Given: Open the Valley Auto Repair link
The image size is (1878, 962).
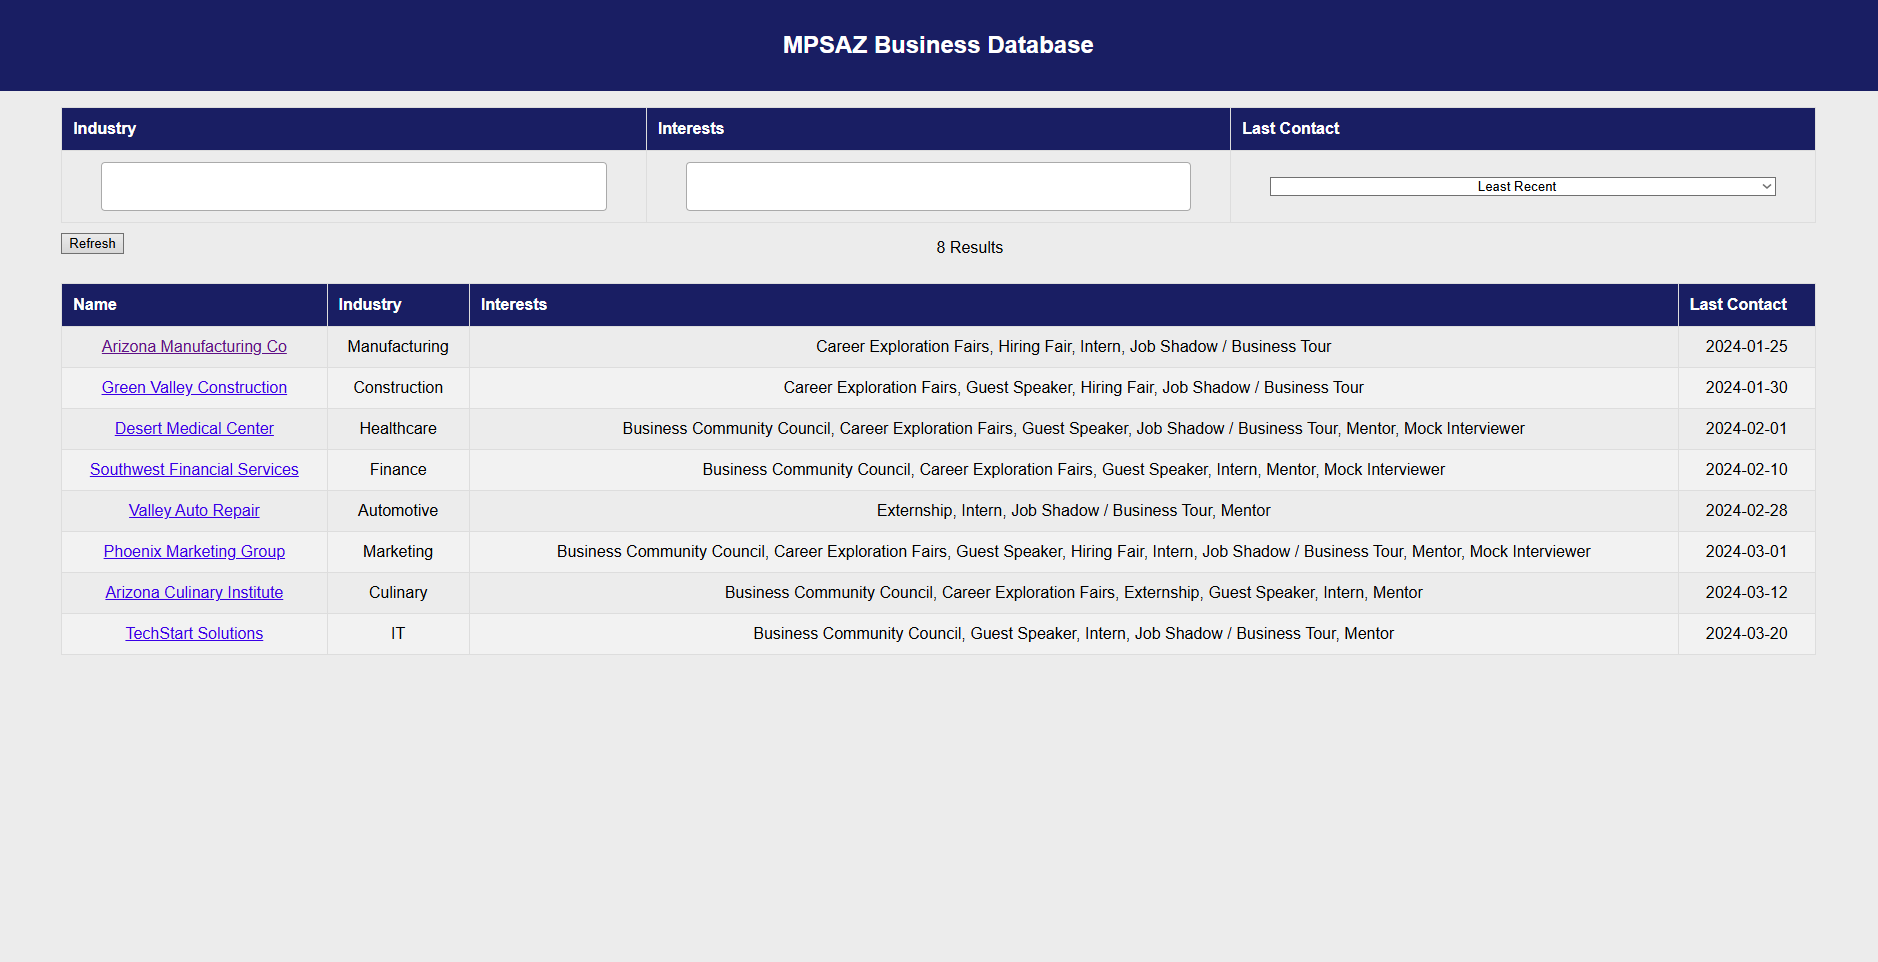Looking at the screenshot, I should [194, 510].
